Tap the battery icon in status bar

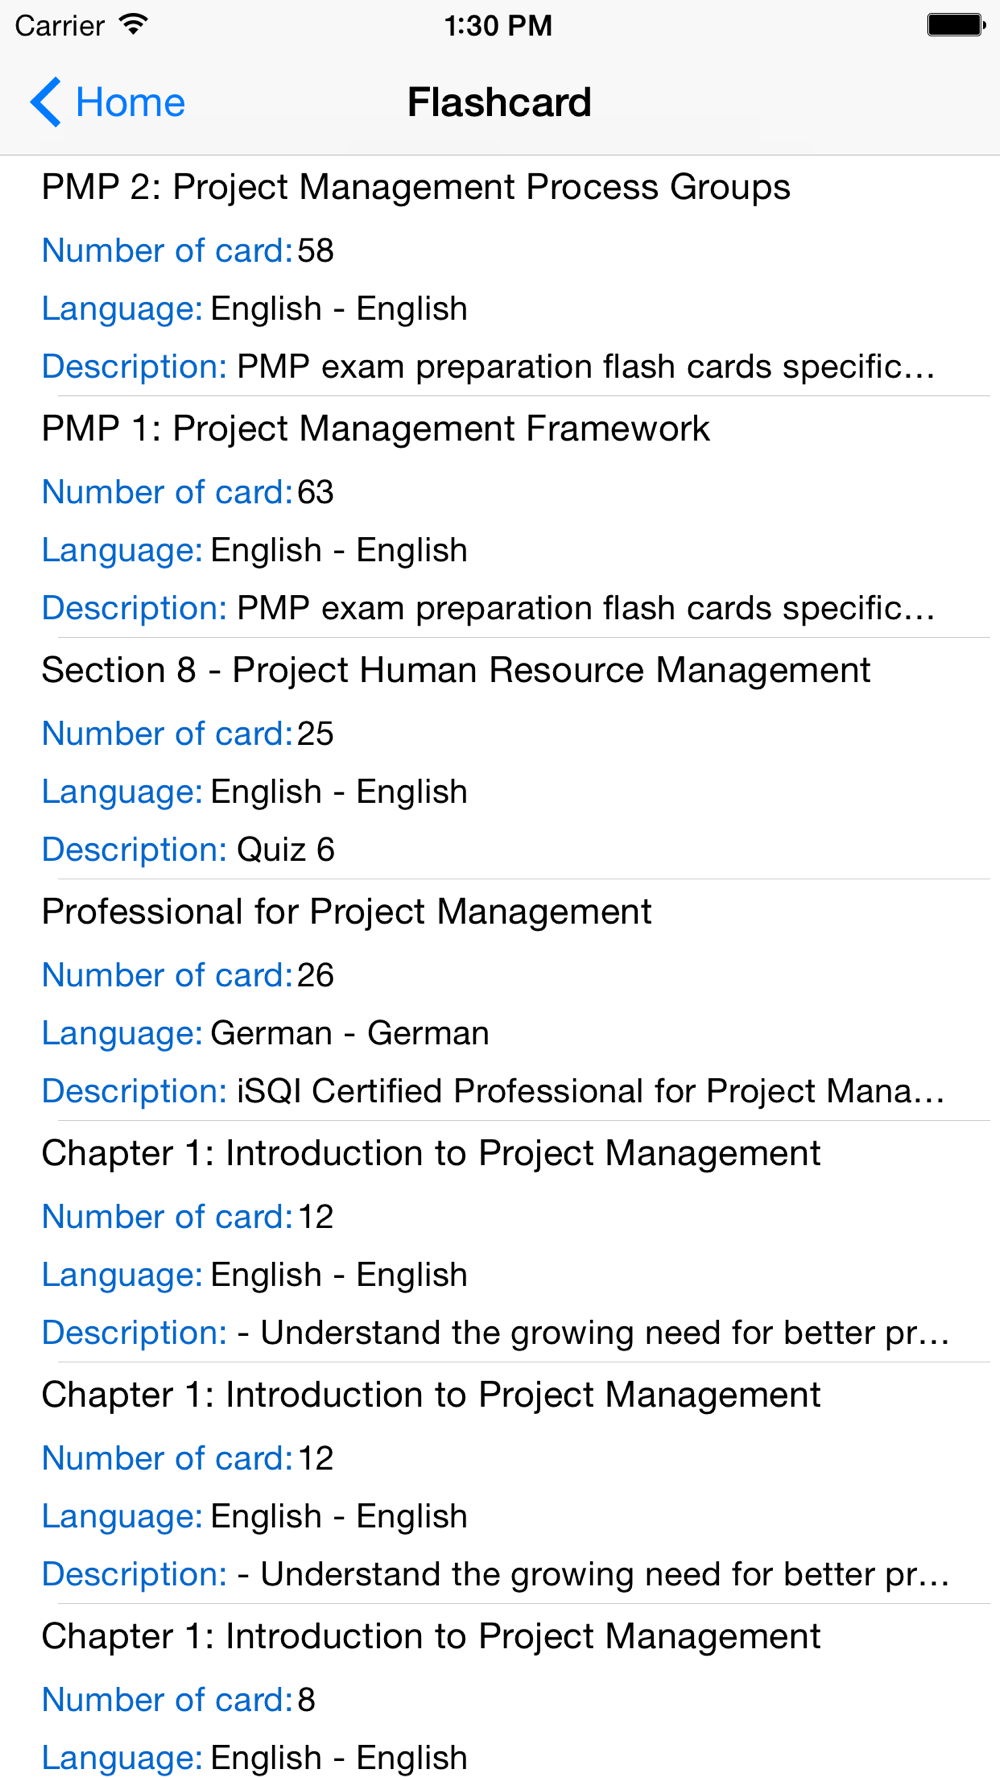click(956, 25)
